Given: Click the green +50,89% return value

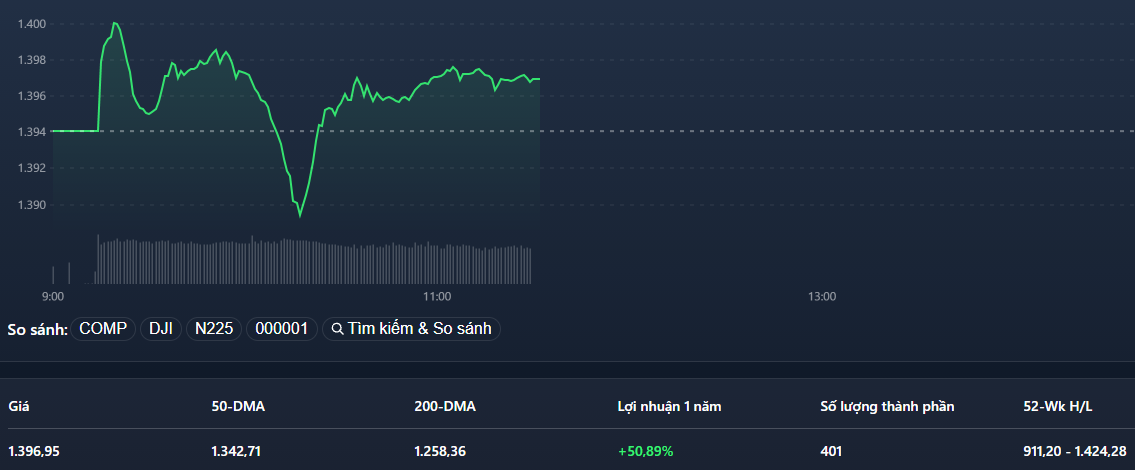Looking at the screenshot, I should click(645, 451).
